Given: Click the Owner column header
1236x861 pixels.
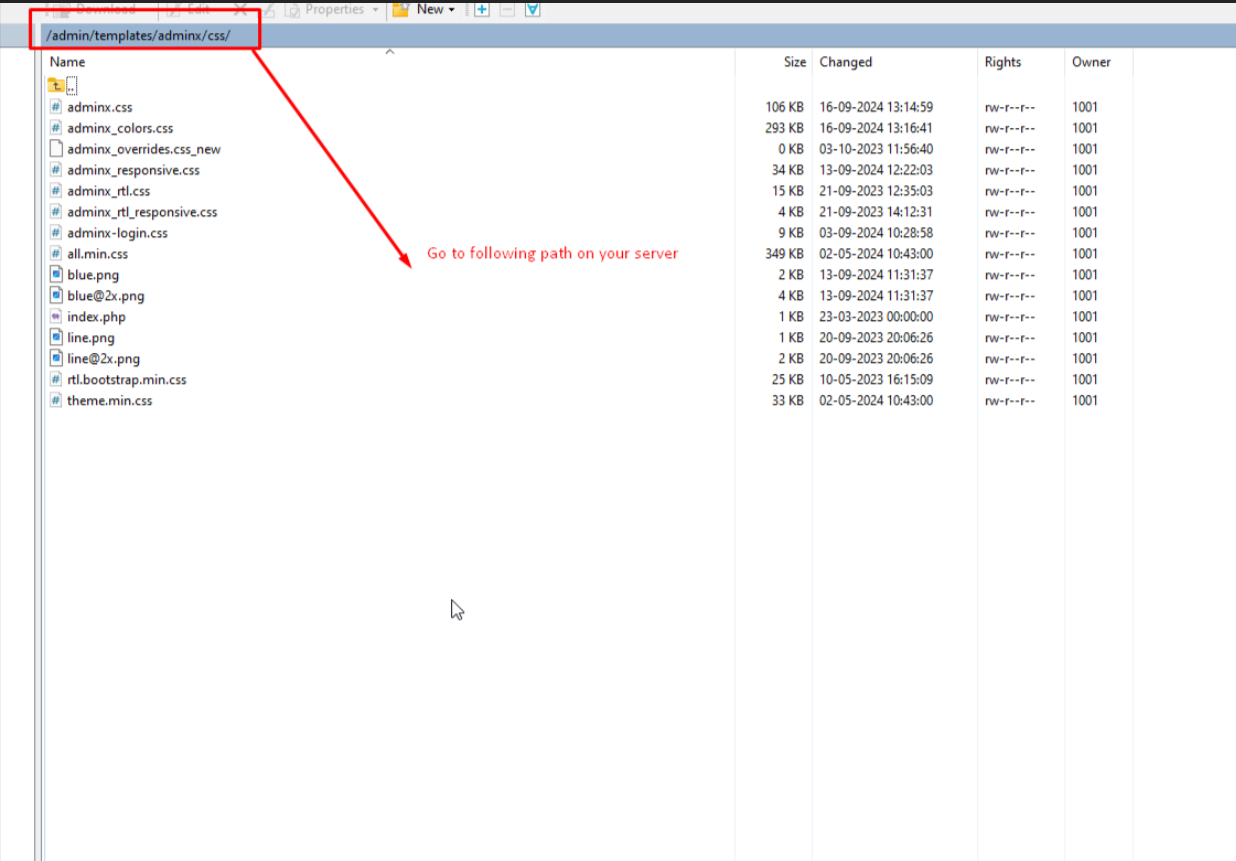Looking at the screenshot, I should point(1091,62).
